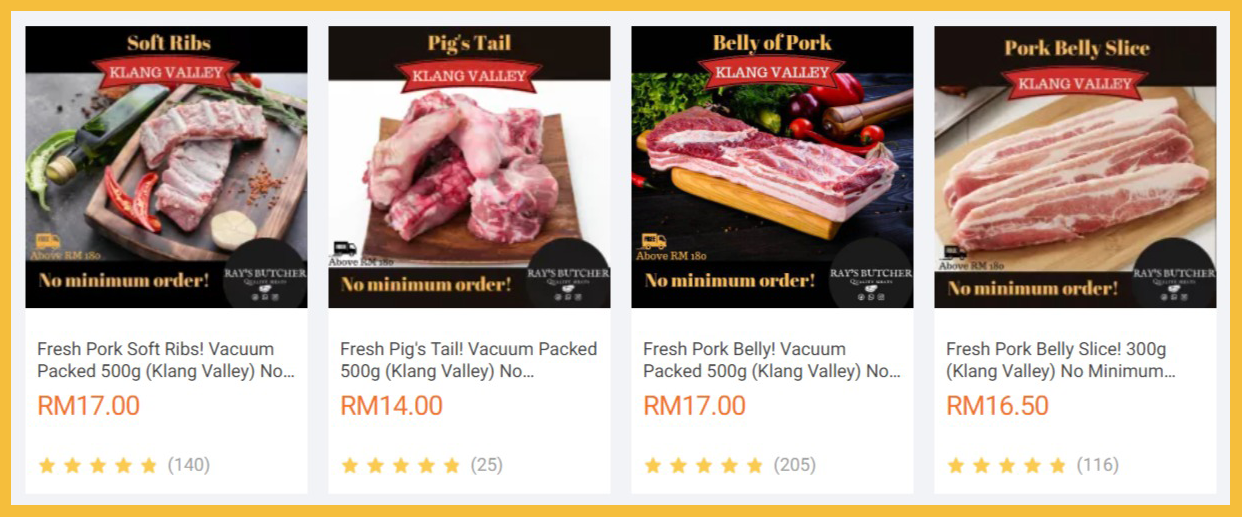The width and height of the screenshot is (1242, 517).
Task: Click the Fresh Pork Belly Slice 300g title
Action: [1061, 360]
